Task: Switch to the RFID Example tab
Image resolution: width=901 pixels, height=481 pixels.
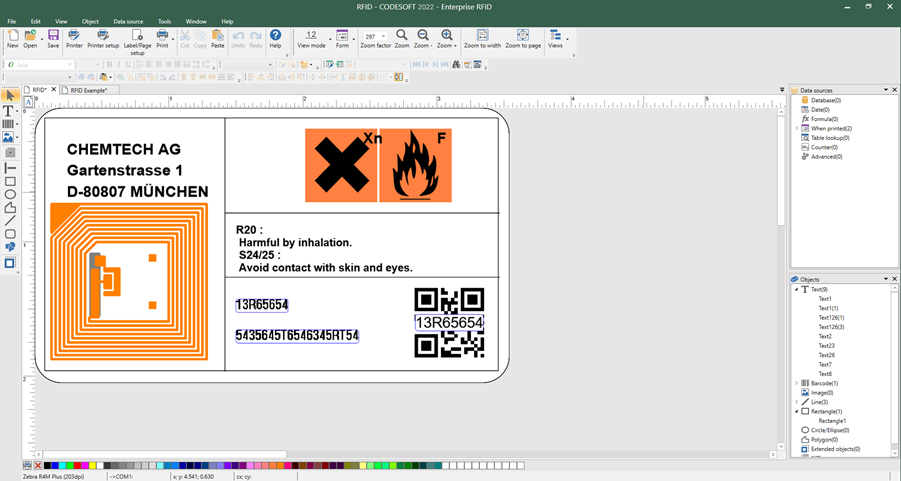Action: click(x=88, y=90)
